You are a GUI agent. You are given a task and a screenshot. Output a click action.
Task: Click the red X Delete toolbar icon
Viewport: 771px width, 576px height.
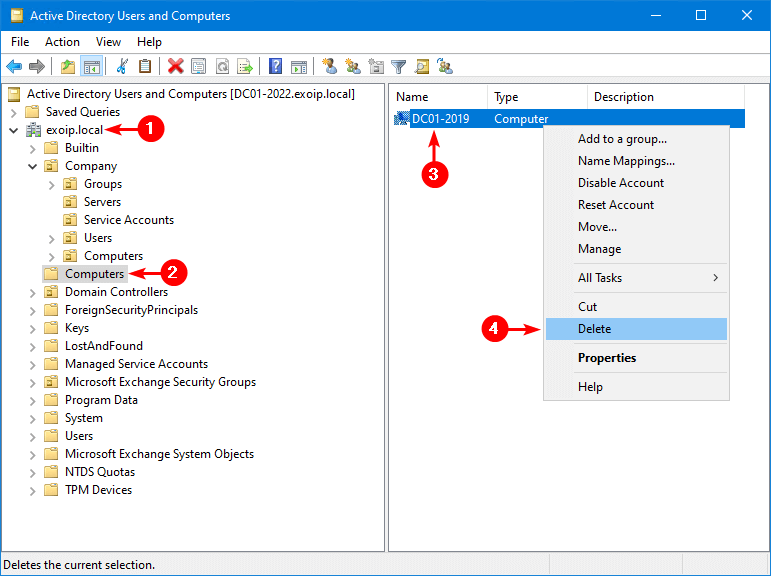pos(176,66)
